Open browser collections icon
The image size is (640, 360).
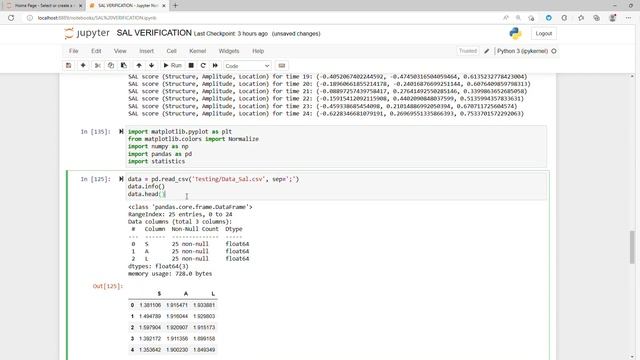(597, 18)
